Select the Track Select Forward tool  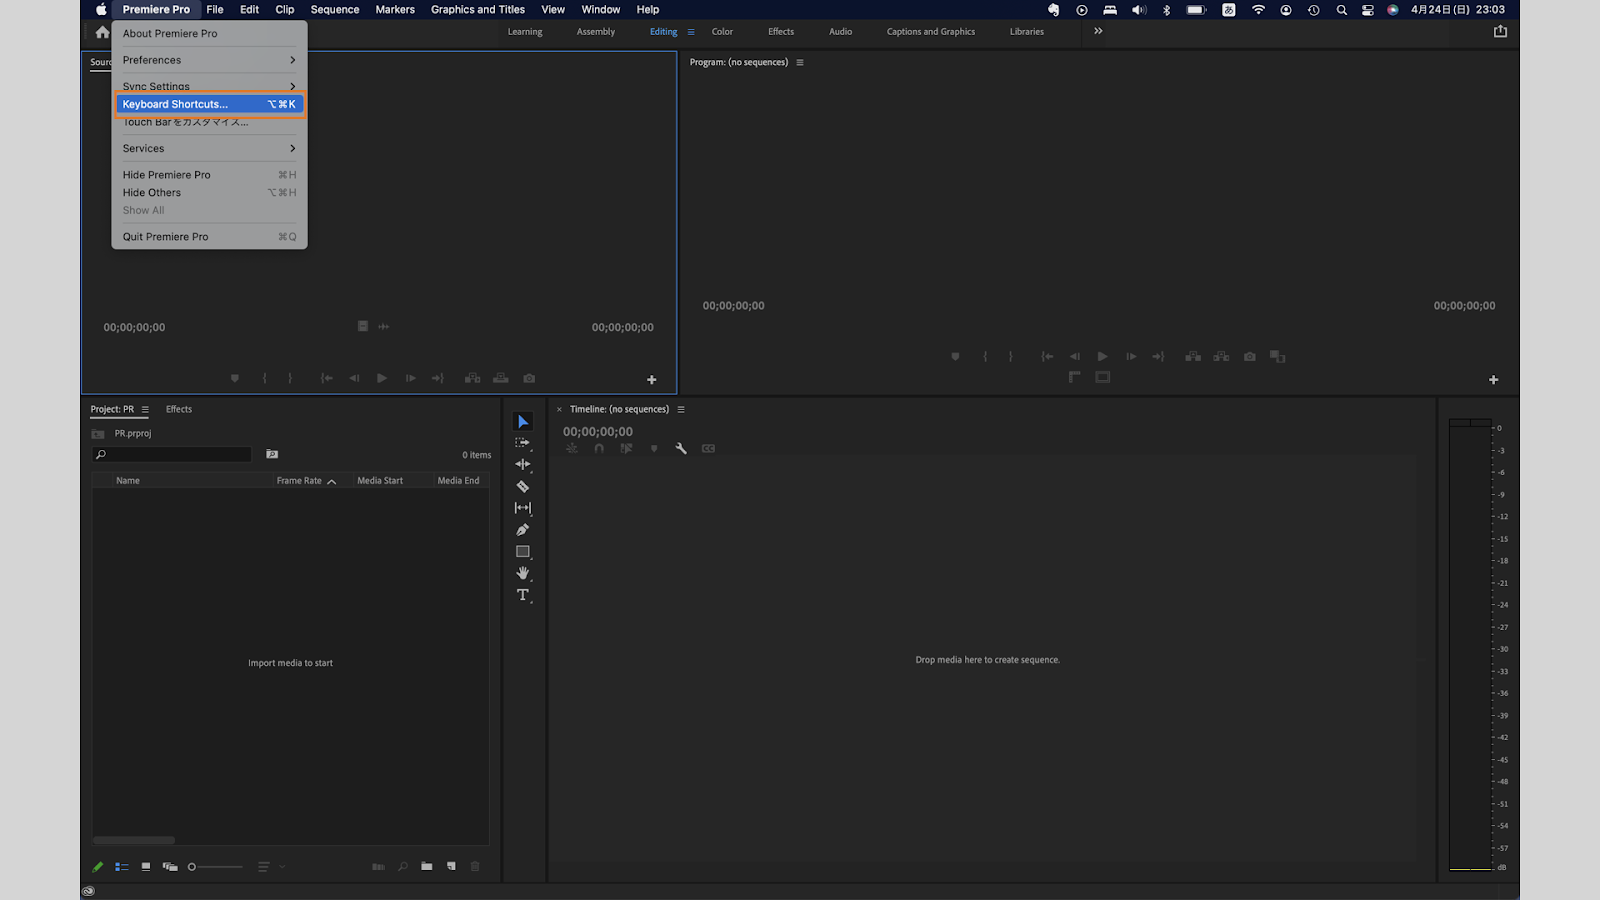[x=523, y=443]
